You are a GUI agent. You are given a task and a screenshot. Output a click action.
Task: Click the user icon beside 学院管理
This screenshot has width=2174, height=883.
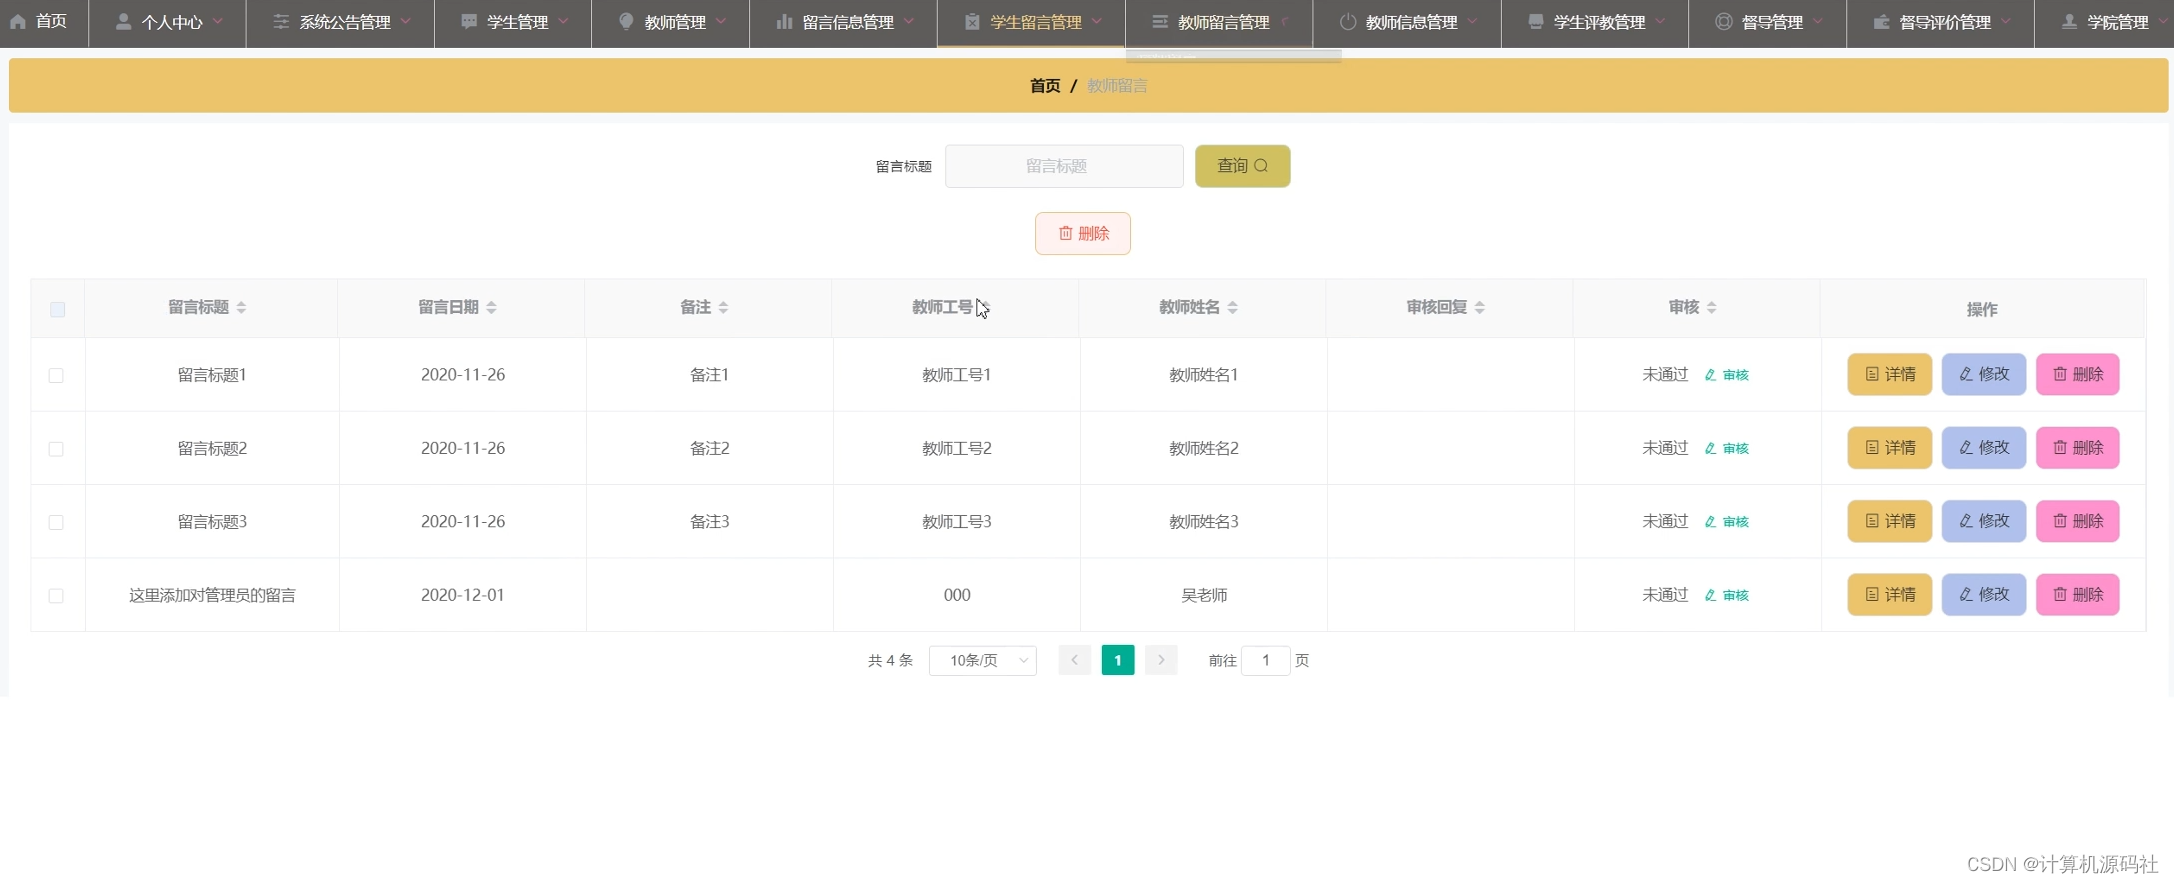coord(2069,22)
